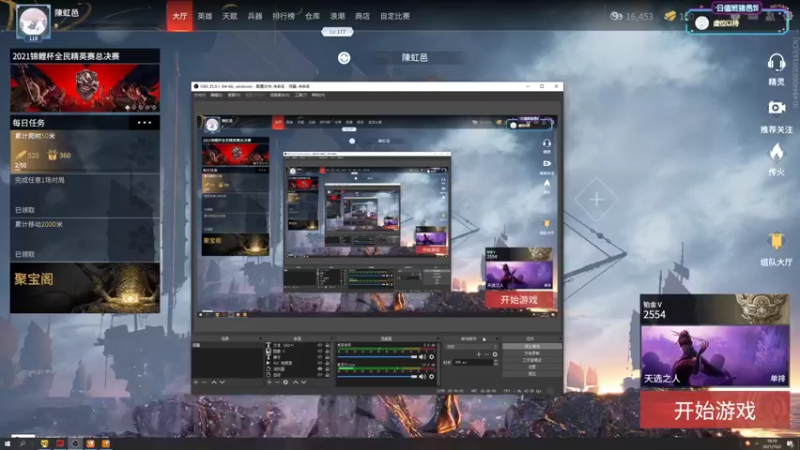Toggle the lock of the second OBS source
The width and height of the screenshot is (800, 450).
tap(328, 351)
